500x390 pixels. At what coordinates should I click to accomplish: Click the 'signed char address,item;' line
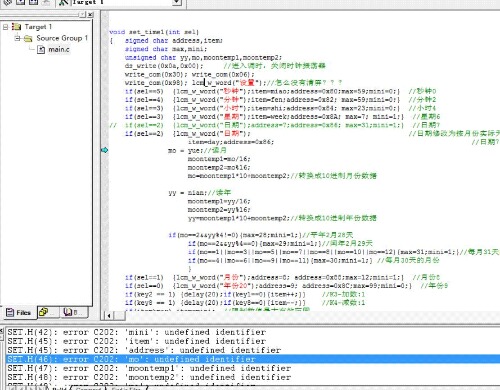pos(173,41)
